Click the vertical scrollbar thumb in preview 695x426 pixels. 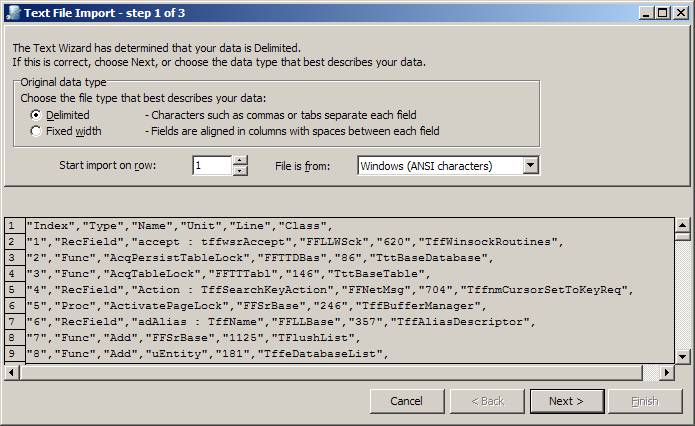(681, 237)
